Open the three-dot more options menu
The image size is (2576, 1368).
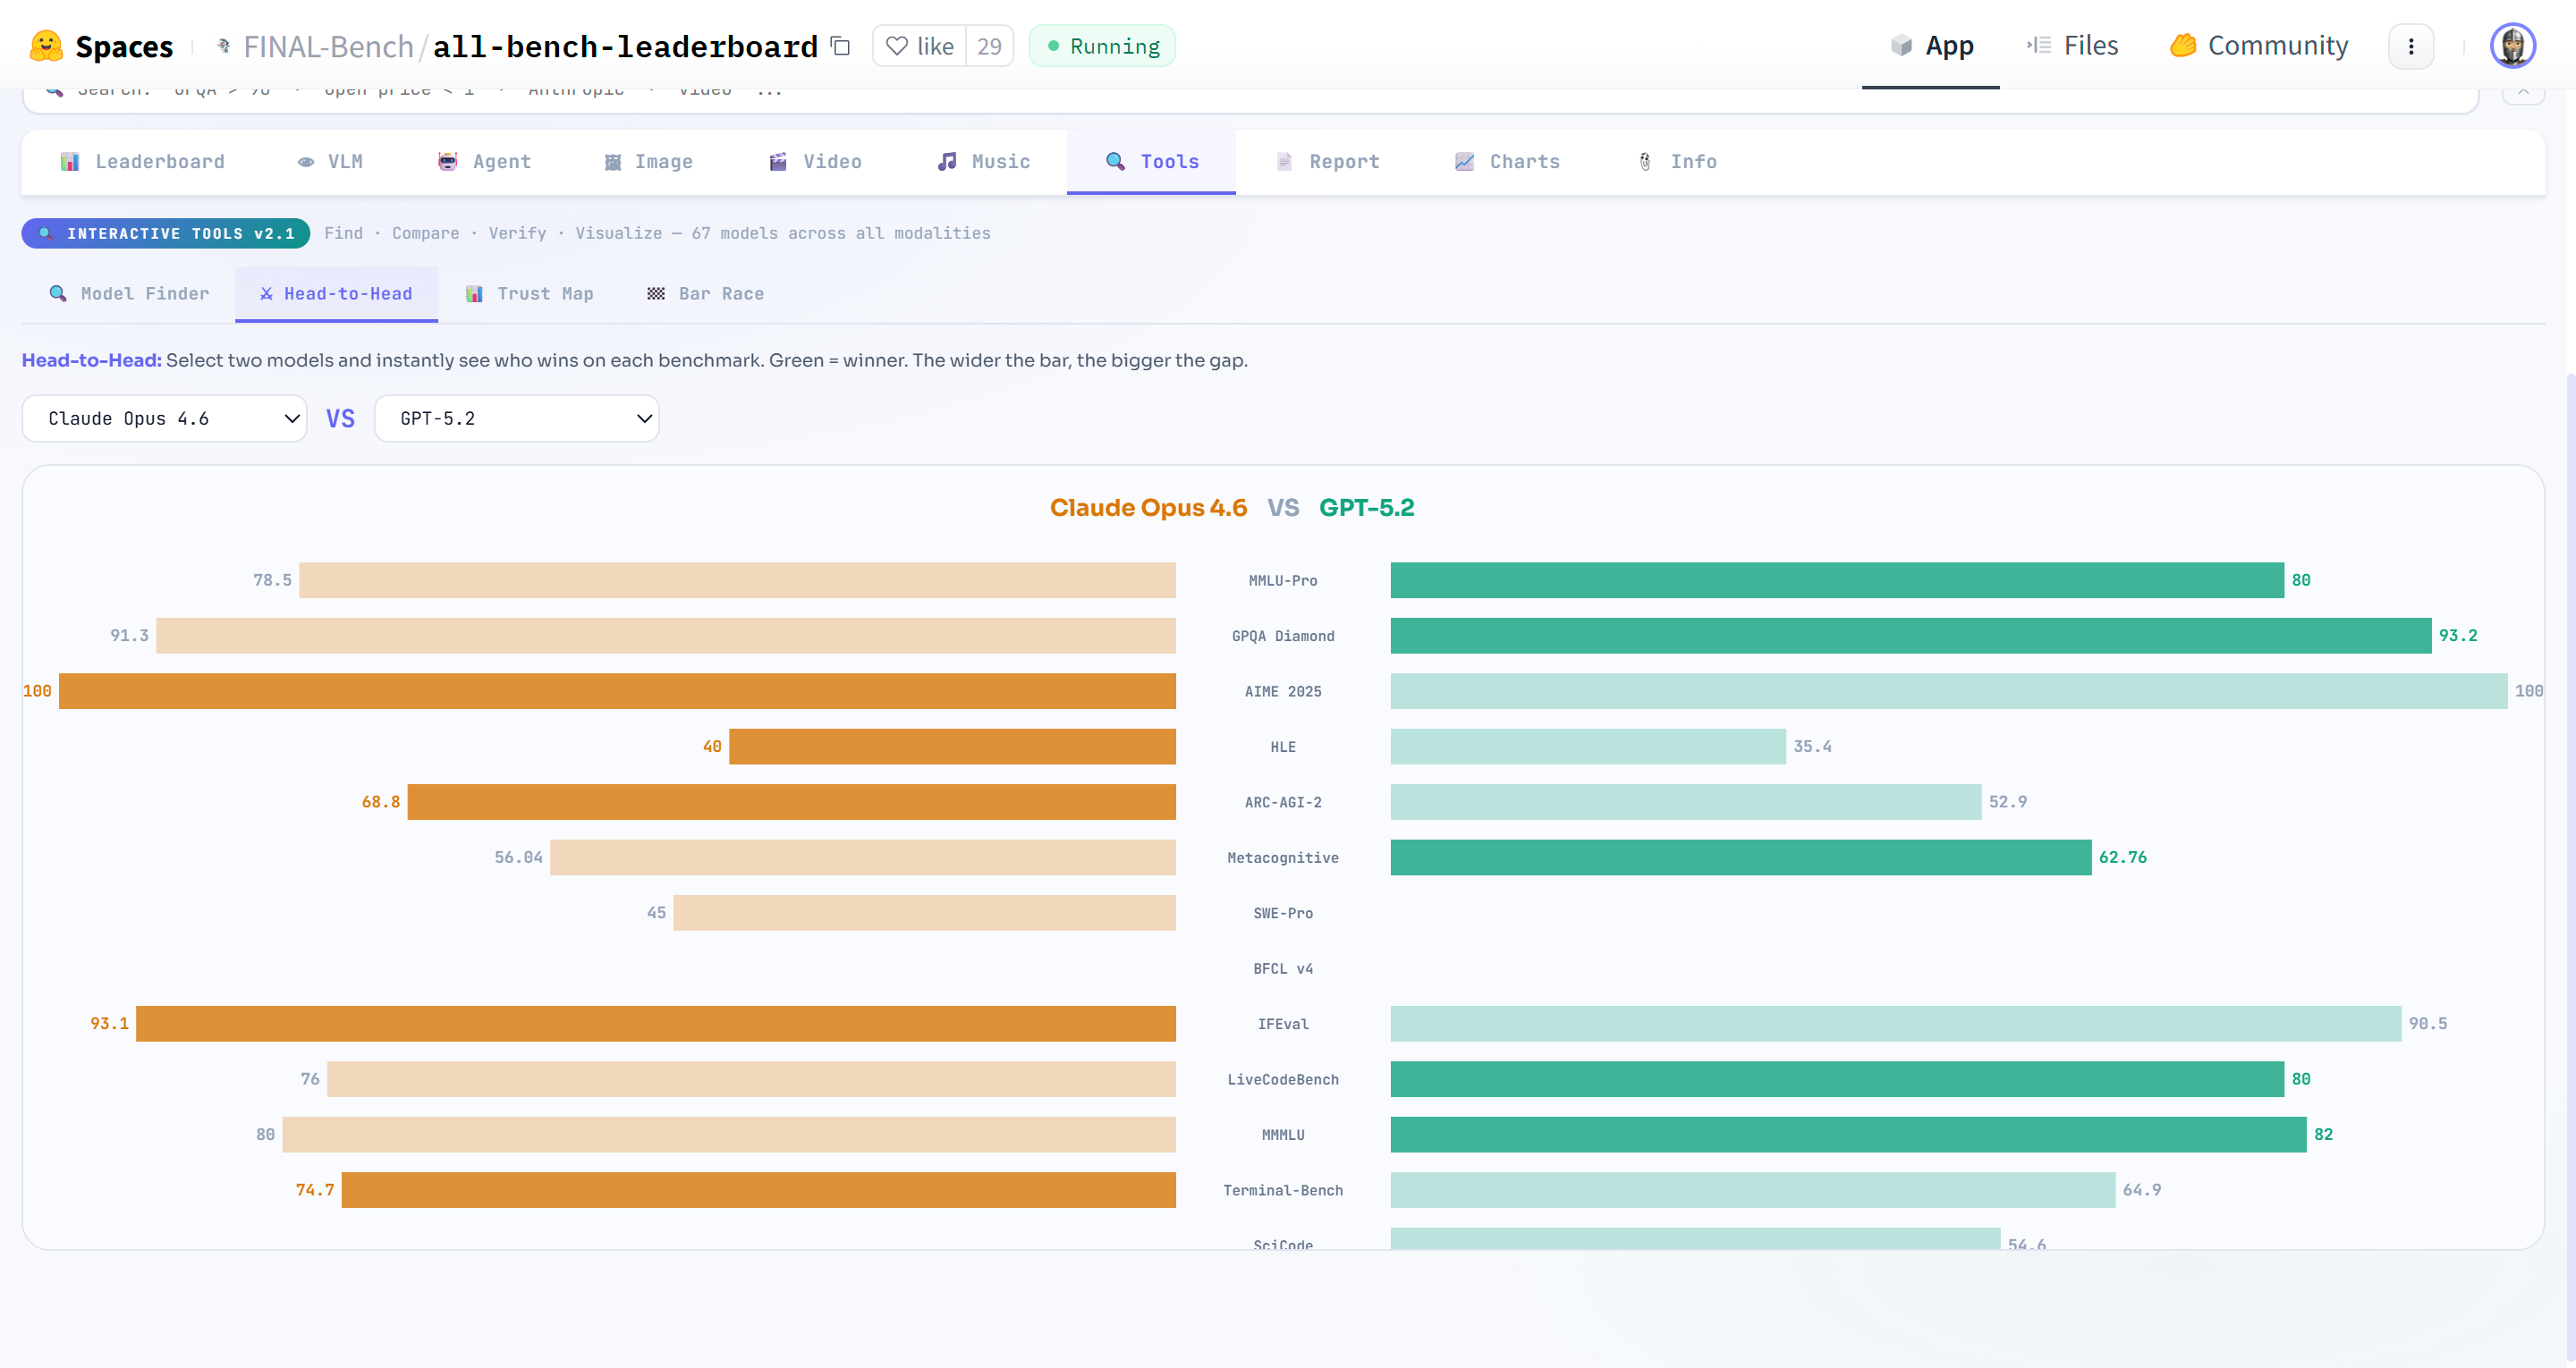point(2410,46)
